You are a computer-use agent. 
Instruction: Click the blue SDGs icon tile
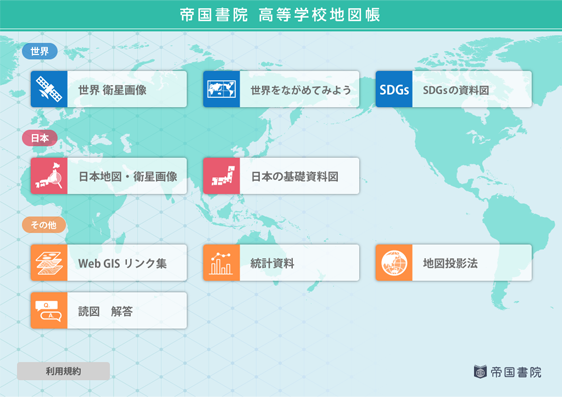(x=394, y=89)
